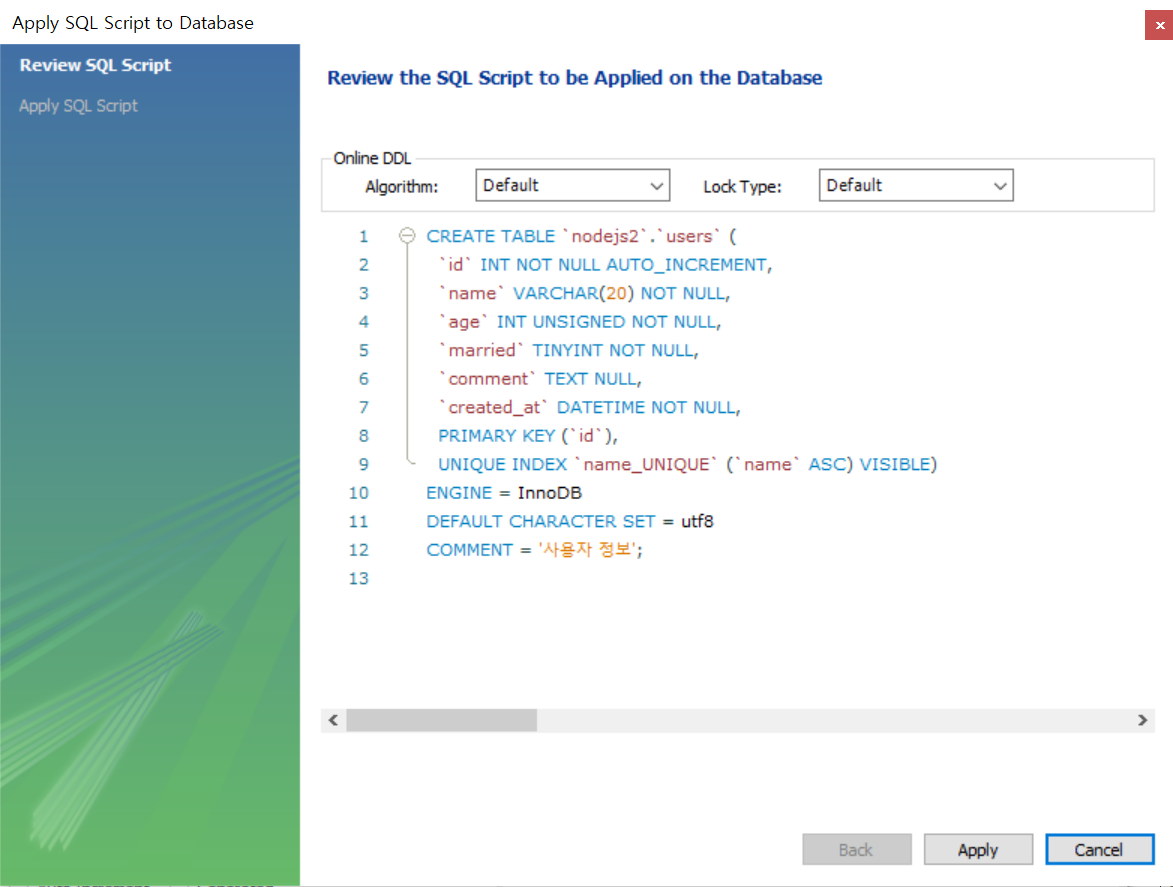Click the horizontal scrollbar left arrow
Image resolution: width=1173 pixels, height=887 pixels.
coord(334,720)
